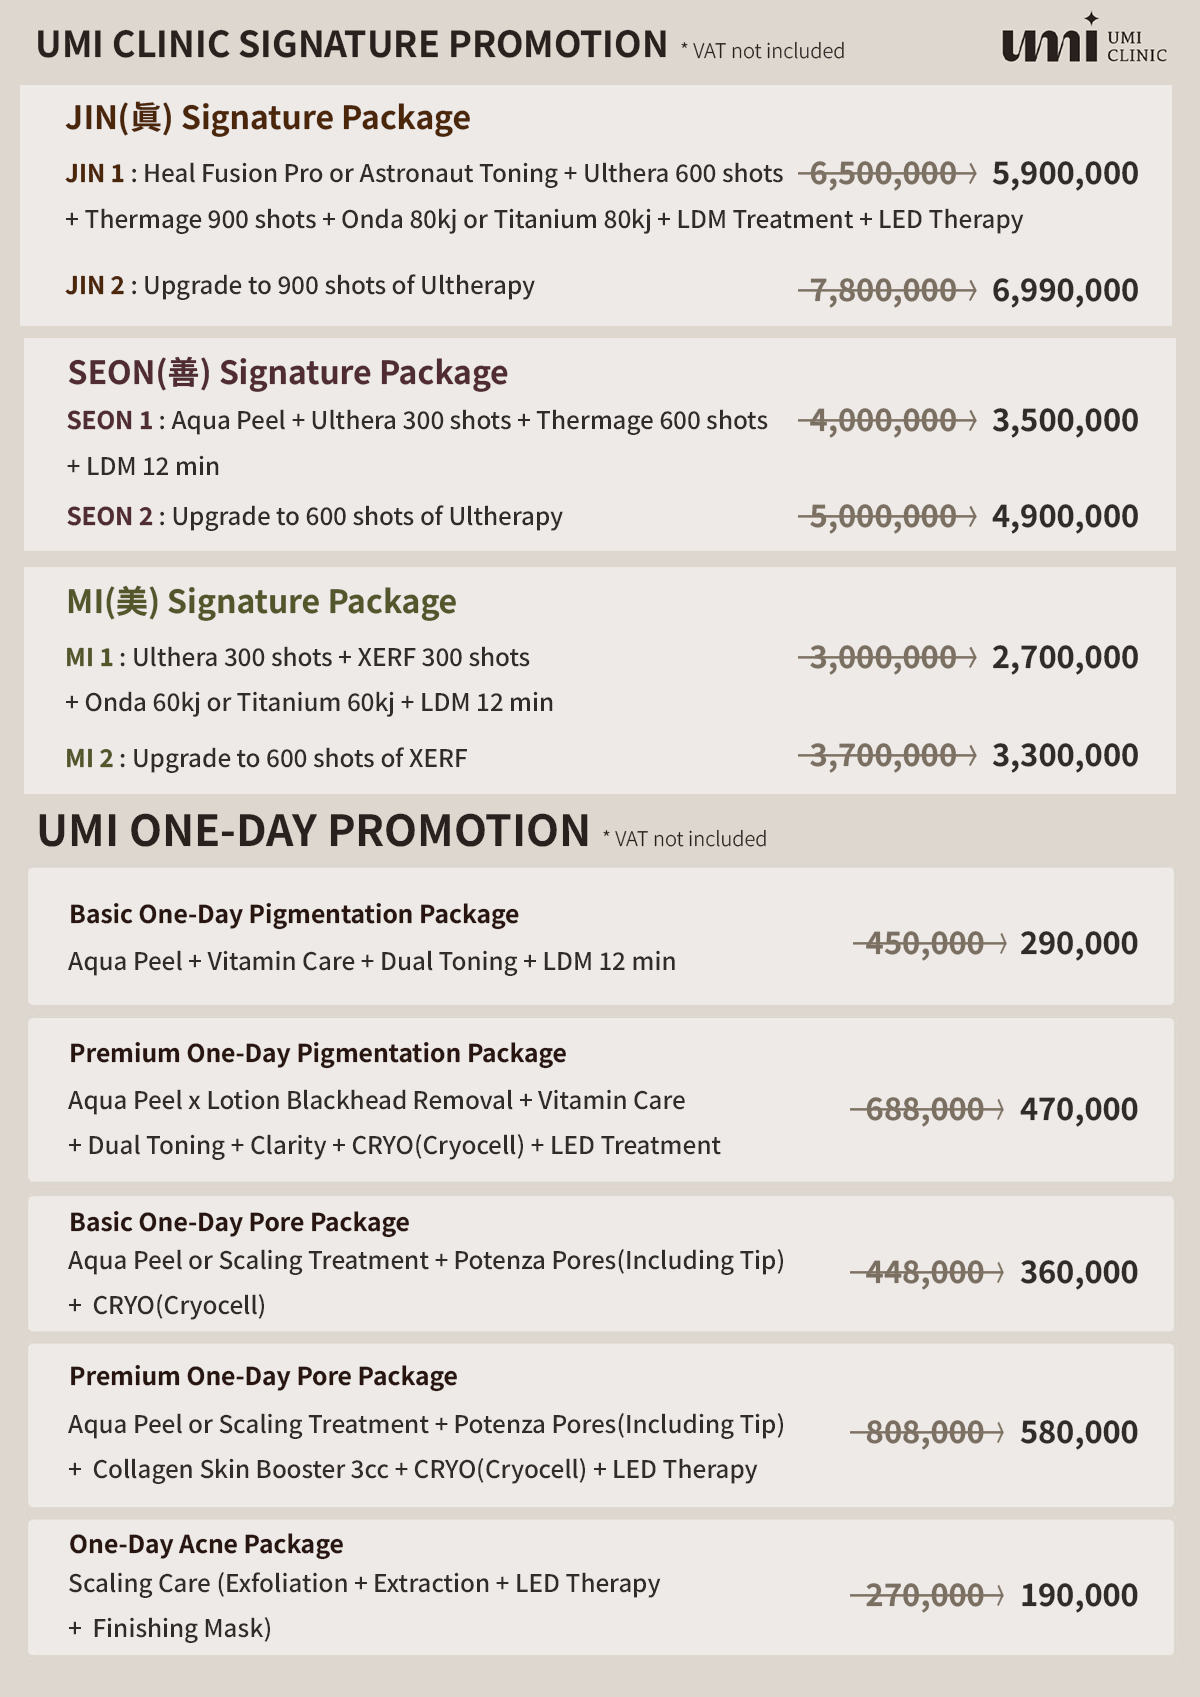The width and height of the screenshot is (1200, 1697).
Task: Click the UMI ONE-DAY PROMOTION heading
Action: coord(313,831)
